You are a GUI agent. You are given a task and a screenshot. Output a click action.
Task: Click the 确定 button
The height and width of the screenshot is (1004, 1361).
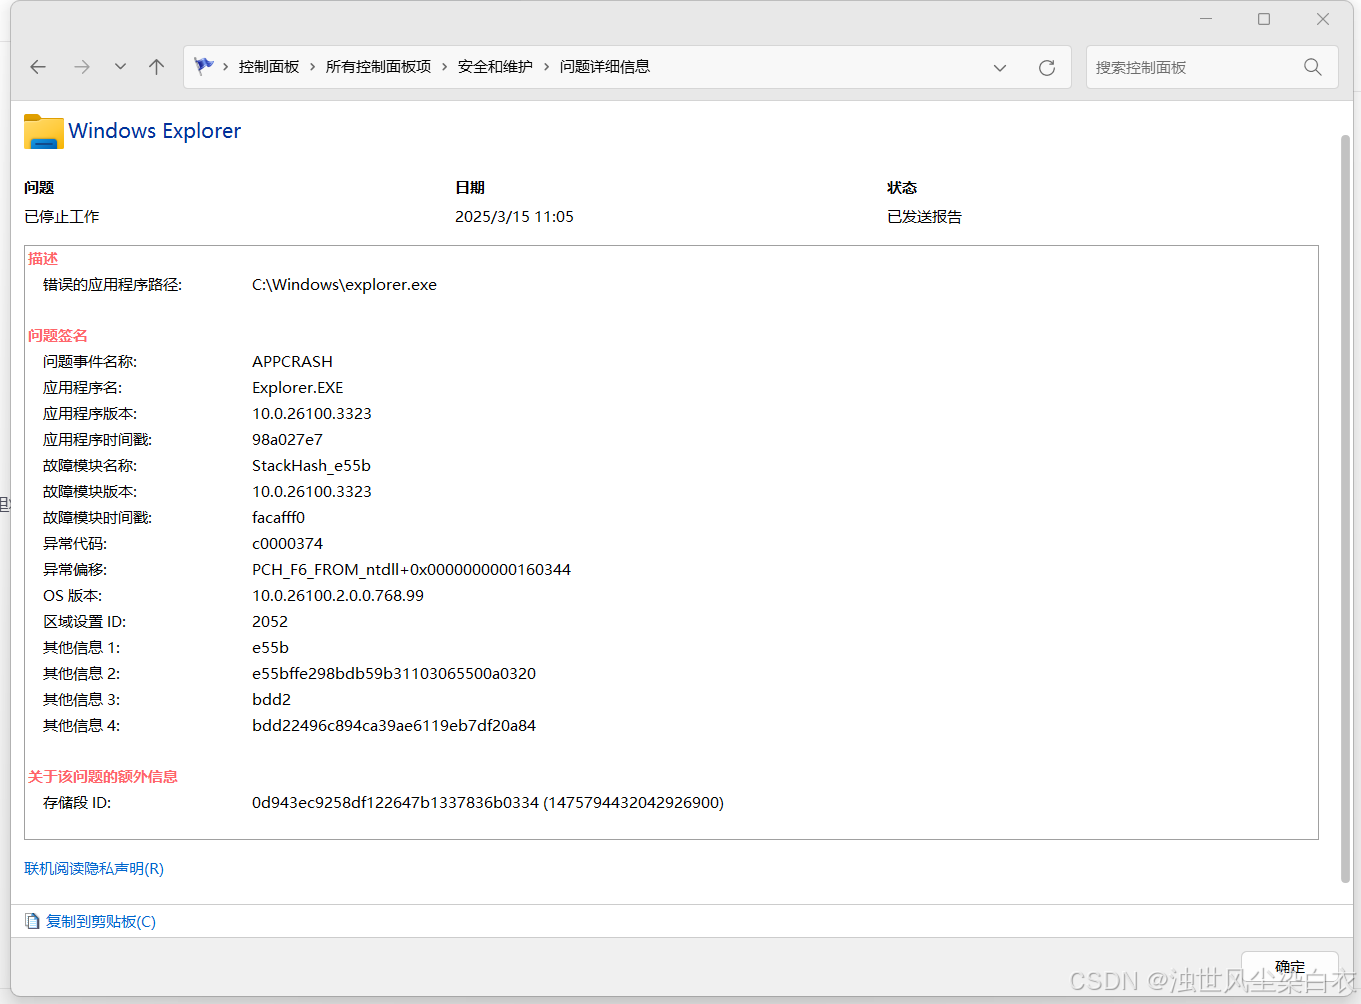(x=1290, y=967)
